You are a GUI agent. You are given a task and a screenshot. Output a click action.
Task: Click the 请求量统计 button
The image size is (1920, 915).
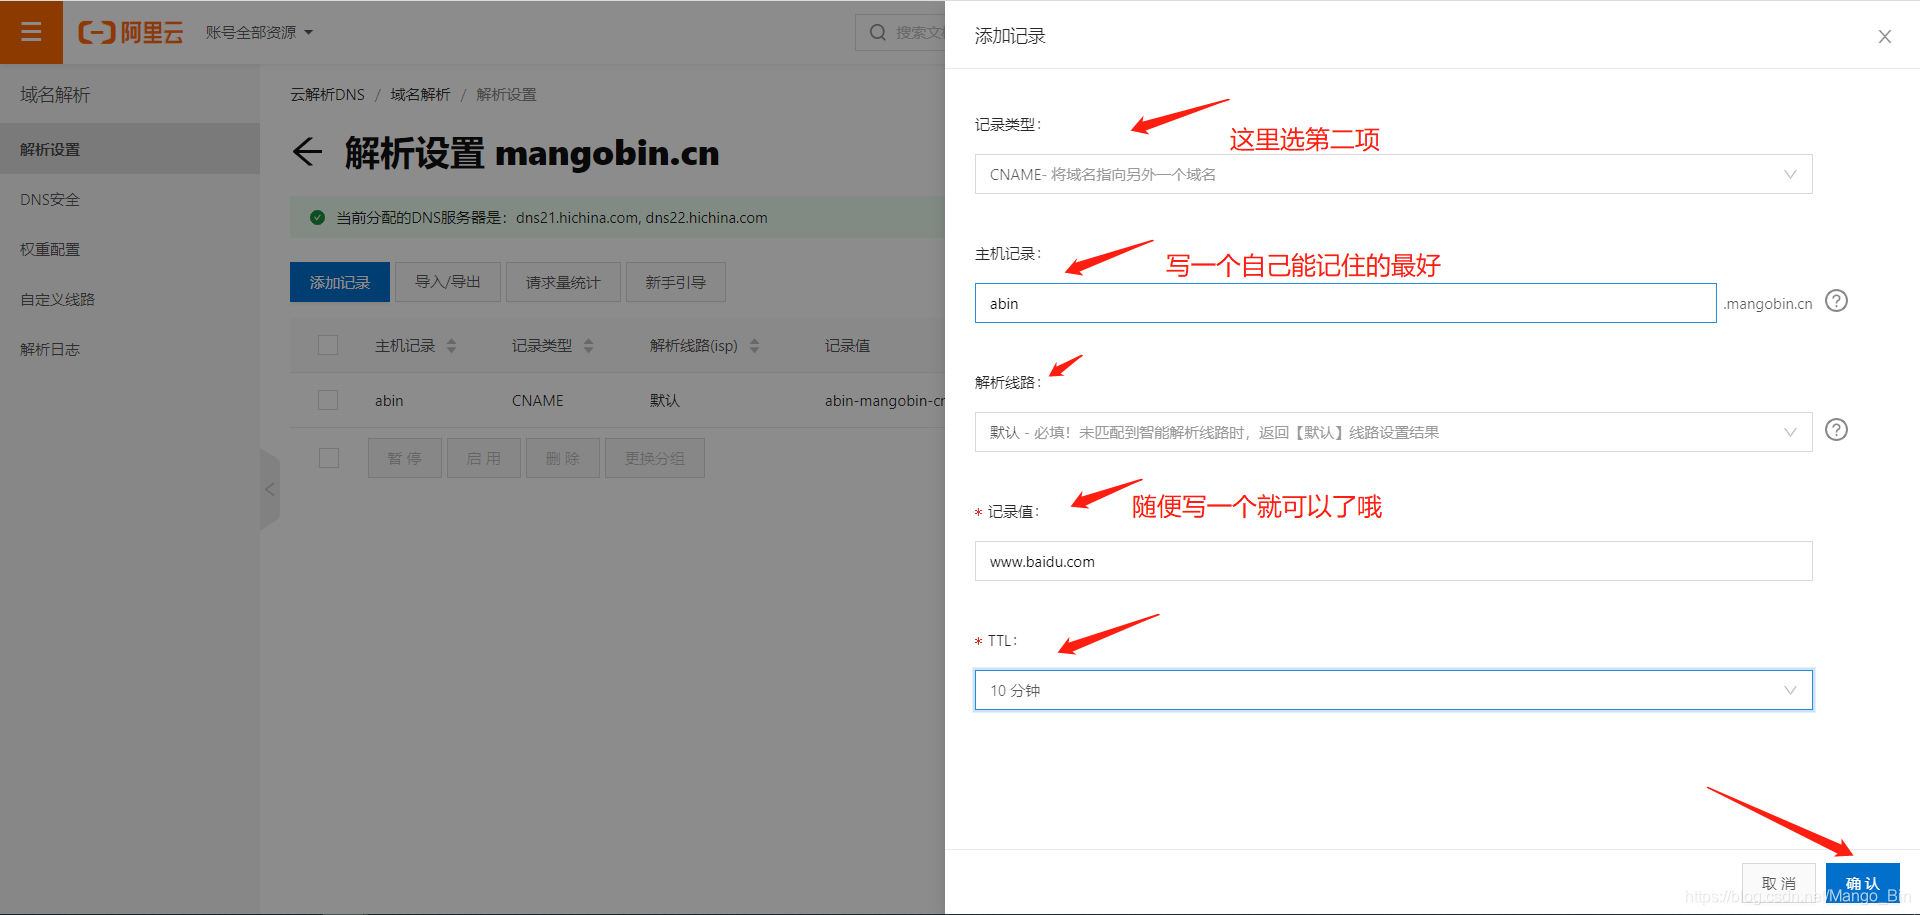[x=563, y=282]
